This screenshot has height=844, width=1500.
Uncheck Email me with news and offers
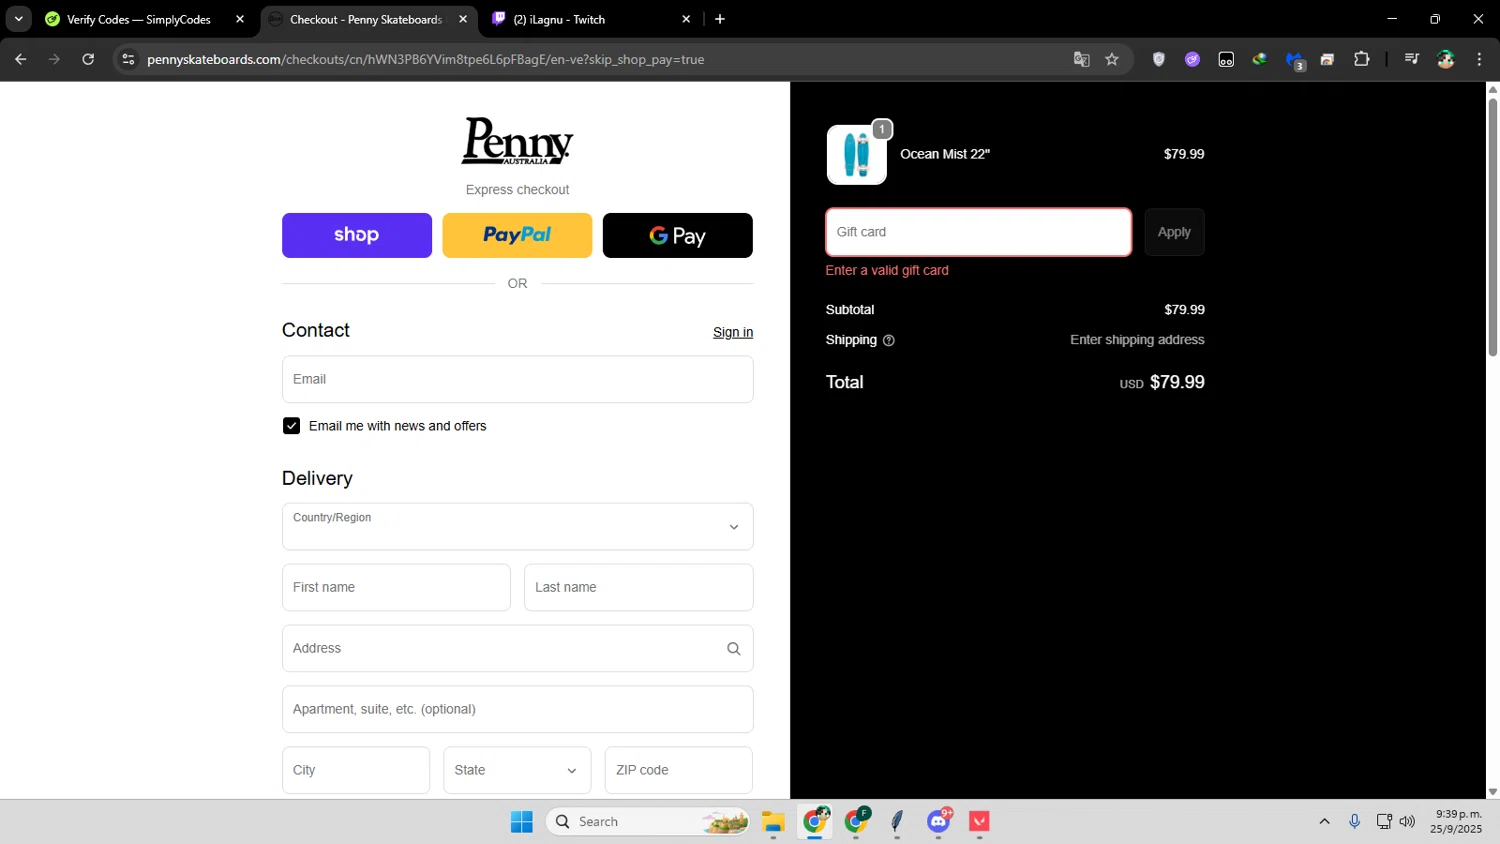[291, 426]
